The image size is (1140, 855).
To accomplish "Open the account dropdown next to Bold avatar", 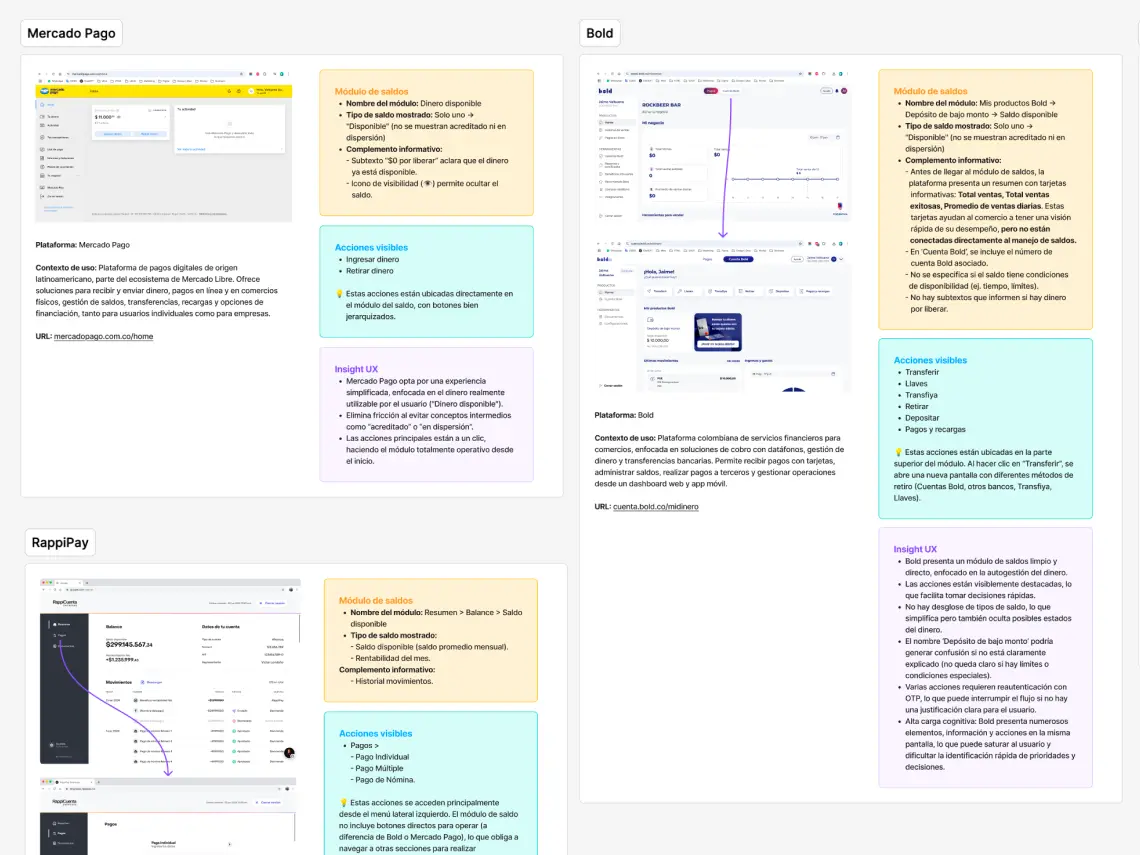I will pyautogui.click(x=841, y=259).
